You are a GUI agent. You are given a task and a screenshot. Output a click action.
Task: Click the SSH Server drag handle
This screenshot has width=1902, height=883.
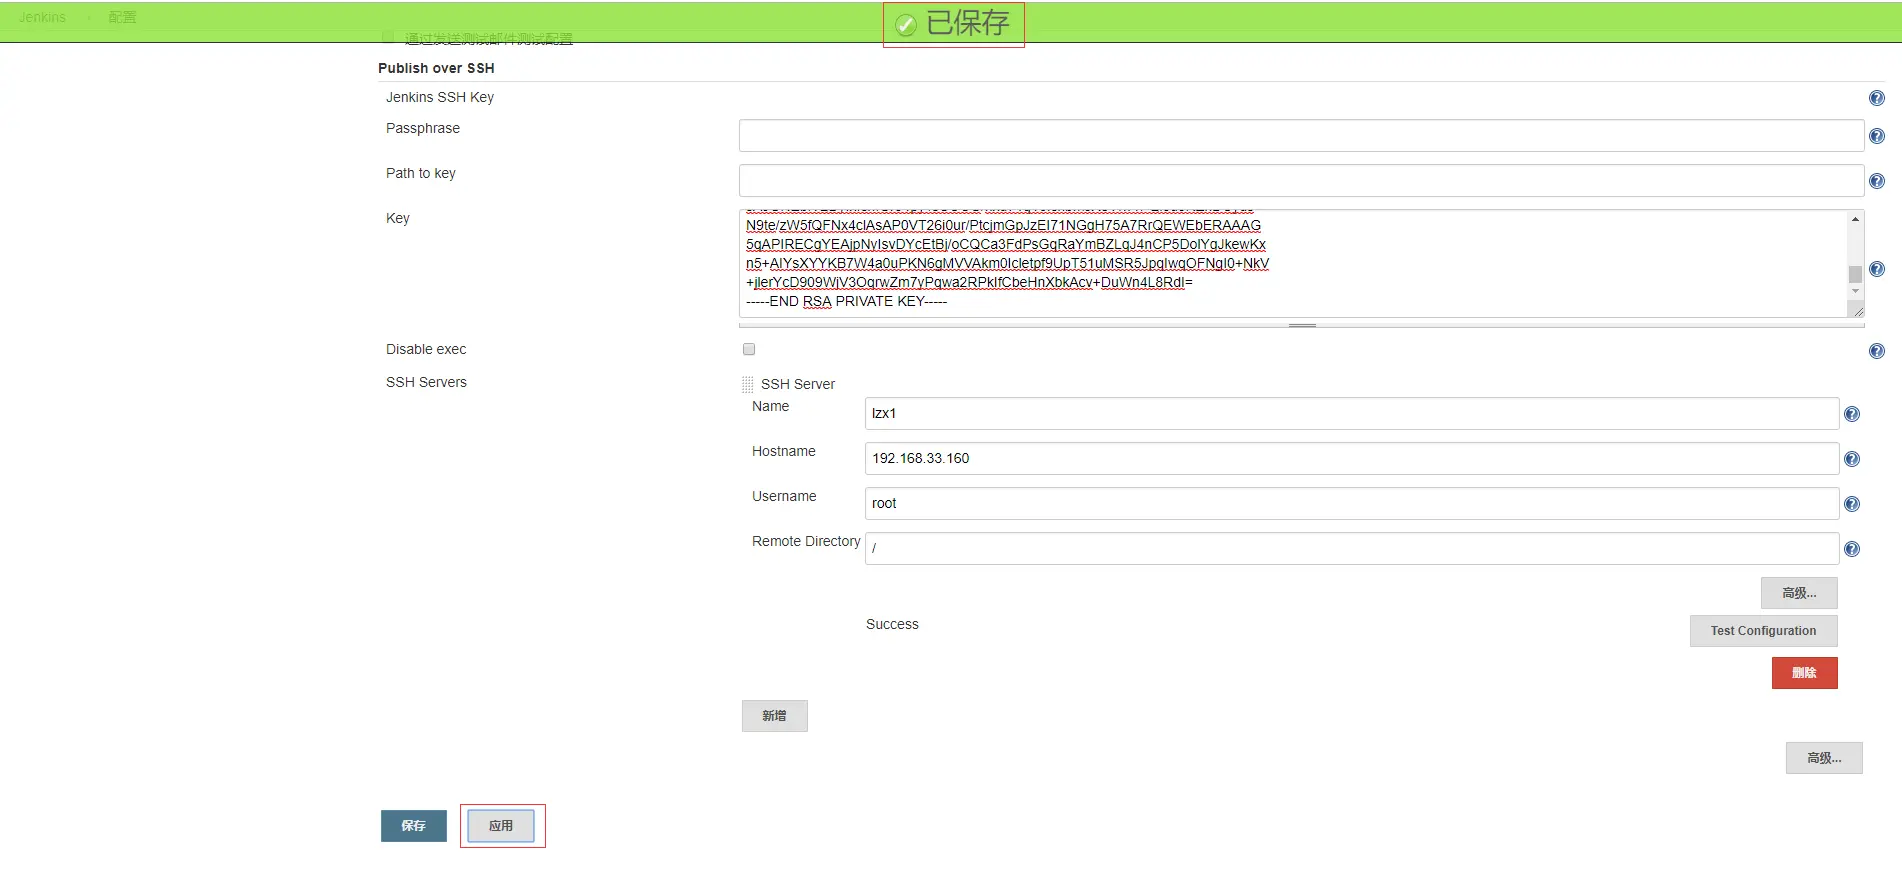point(747,384)
